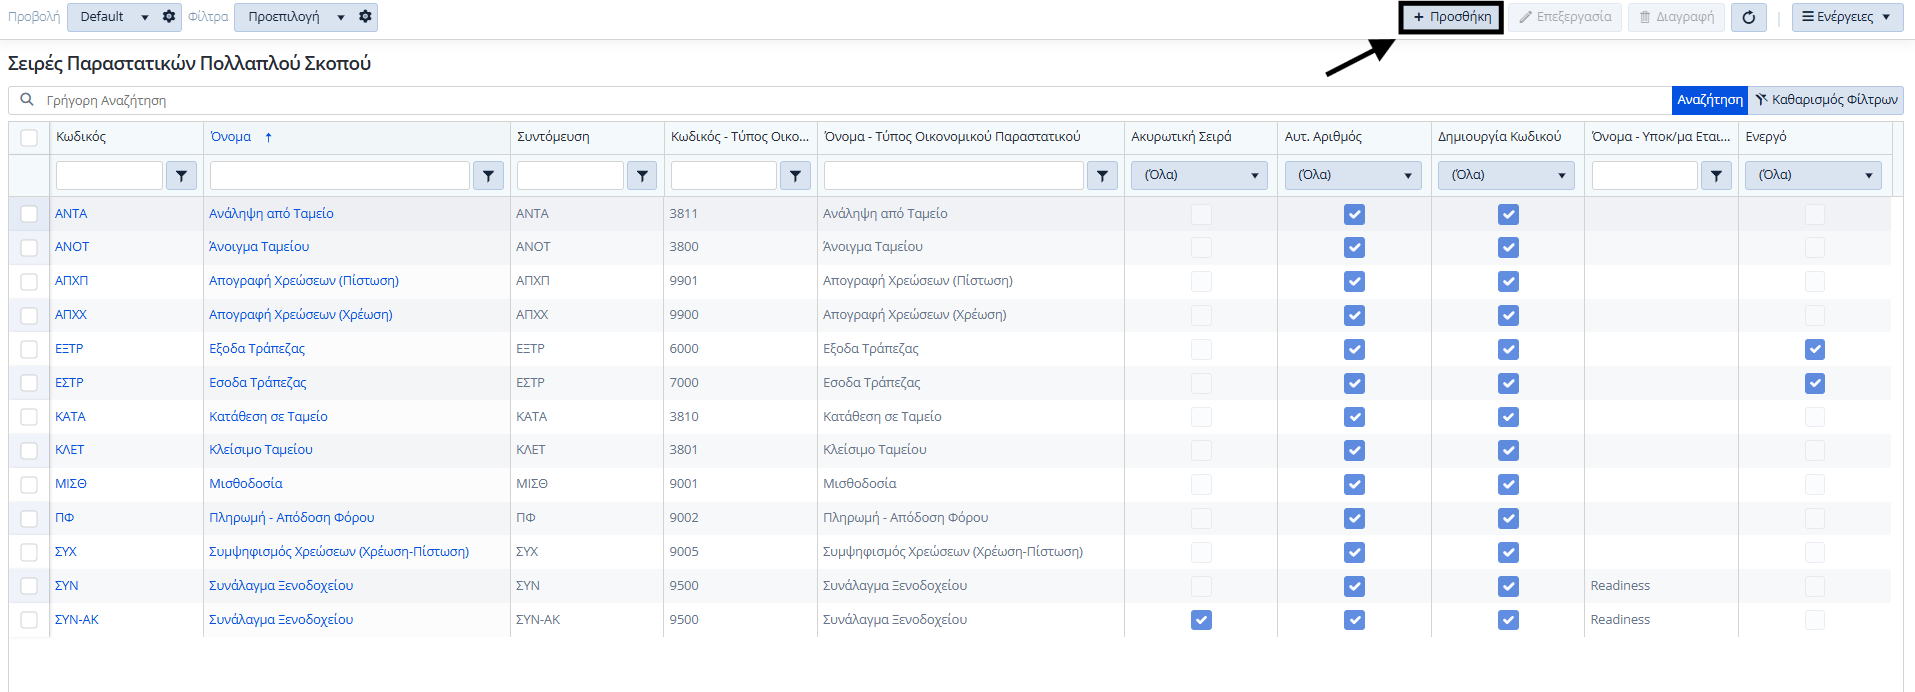The width and height of the screenshot is (1915, 692).
Task: Click Readiness cell in ΣΥΝ row
Action: (1620, 586)
